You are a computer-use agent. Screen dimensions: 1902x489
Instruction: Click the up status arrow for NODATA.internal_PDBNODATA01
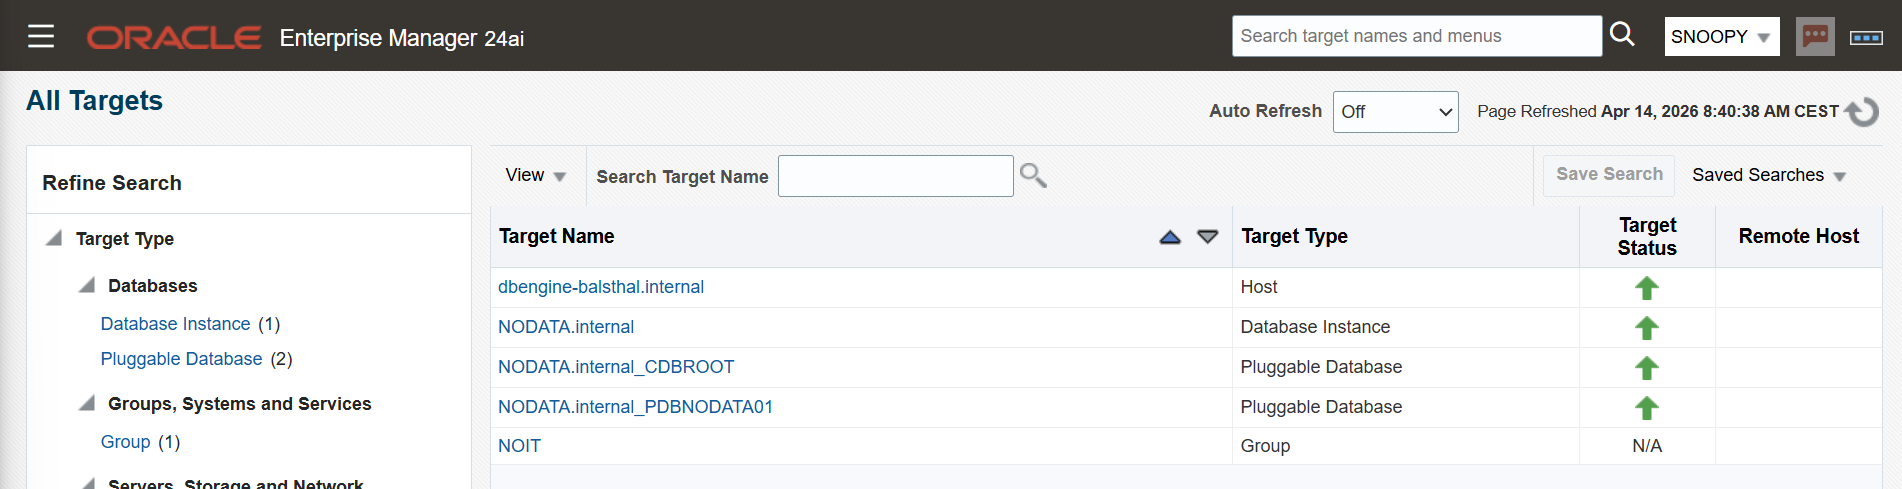point(1647,408)
